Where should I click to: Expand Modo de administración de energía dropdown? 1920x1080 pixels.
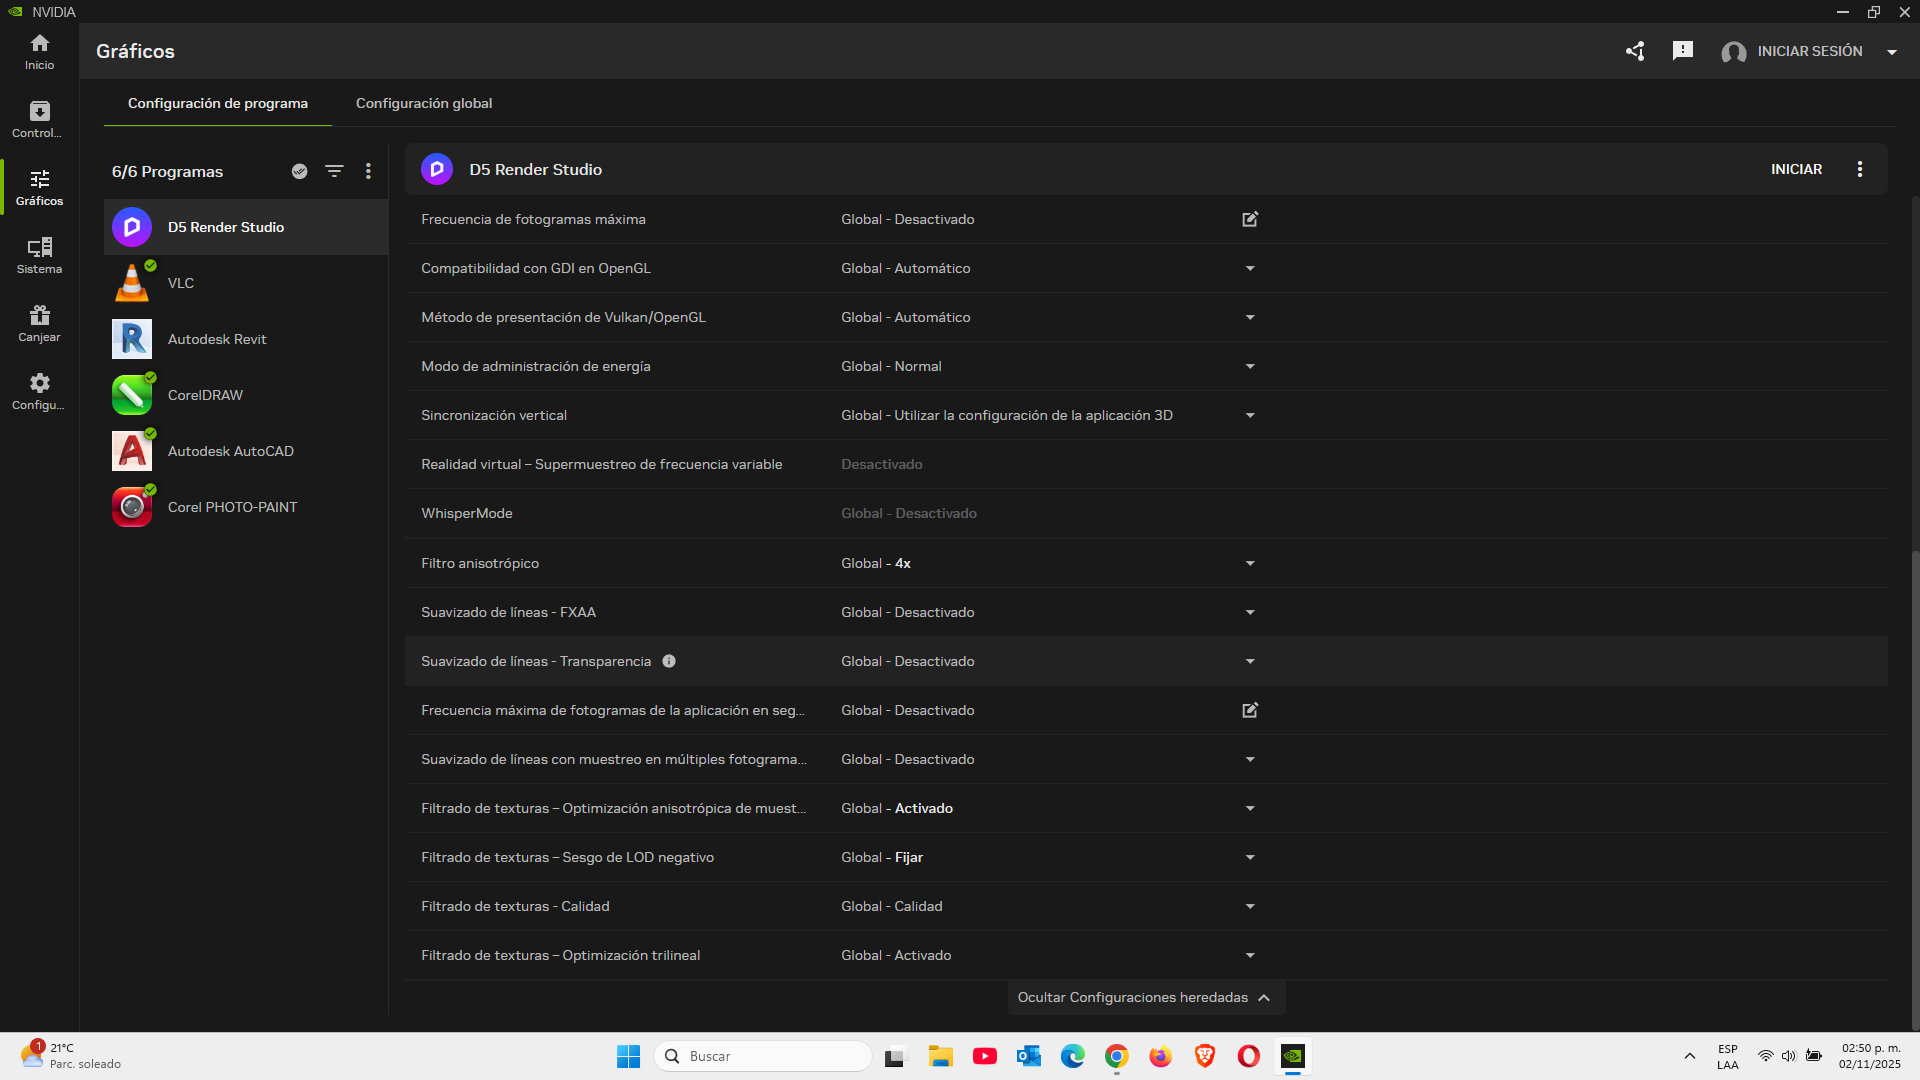pos(1250,366)
